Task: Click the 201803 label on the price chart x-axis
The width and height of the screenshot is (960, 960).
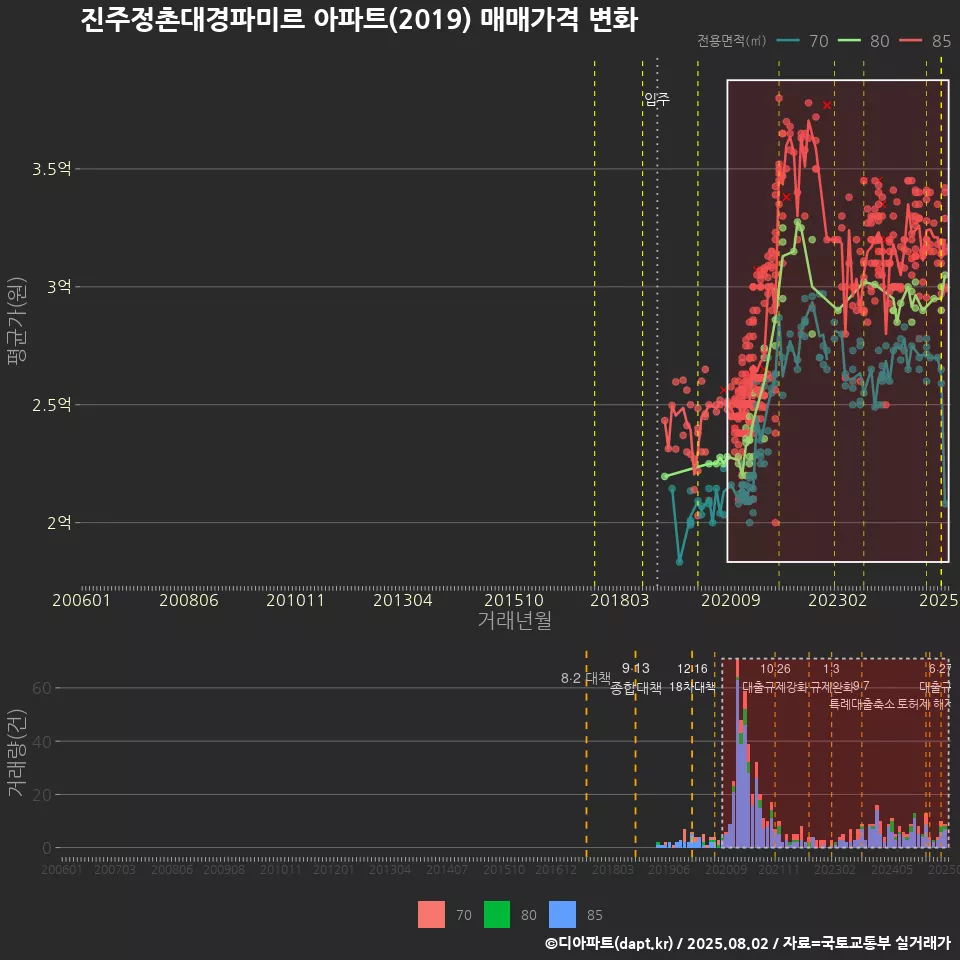Action: (620, 600)
